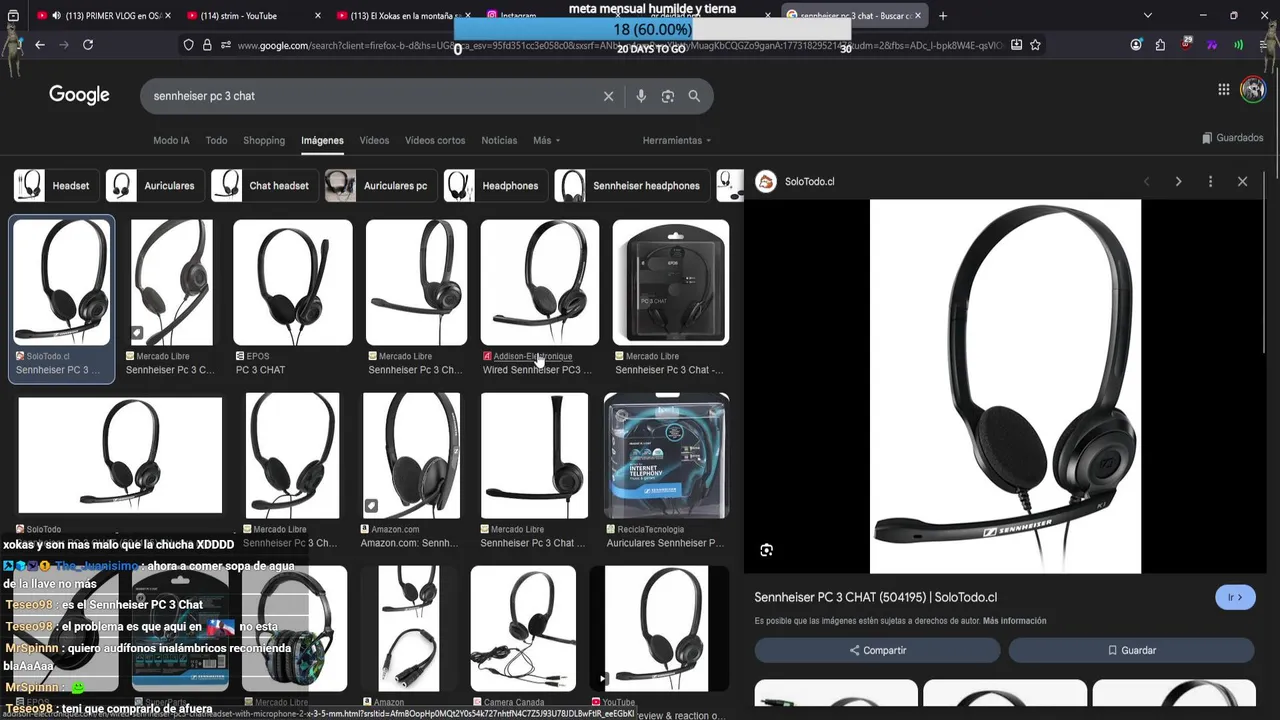Click the Guardar save button
The image size is (1280, 720).
point(1131,650)
